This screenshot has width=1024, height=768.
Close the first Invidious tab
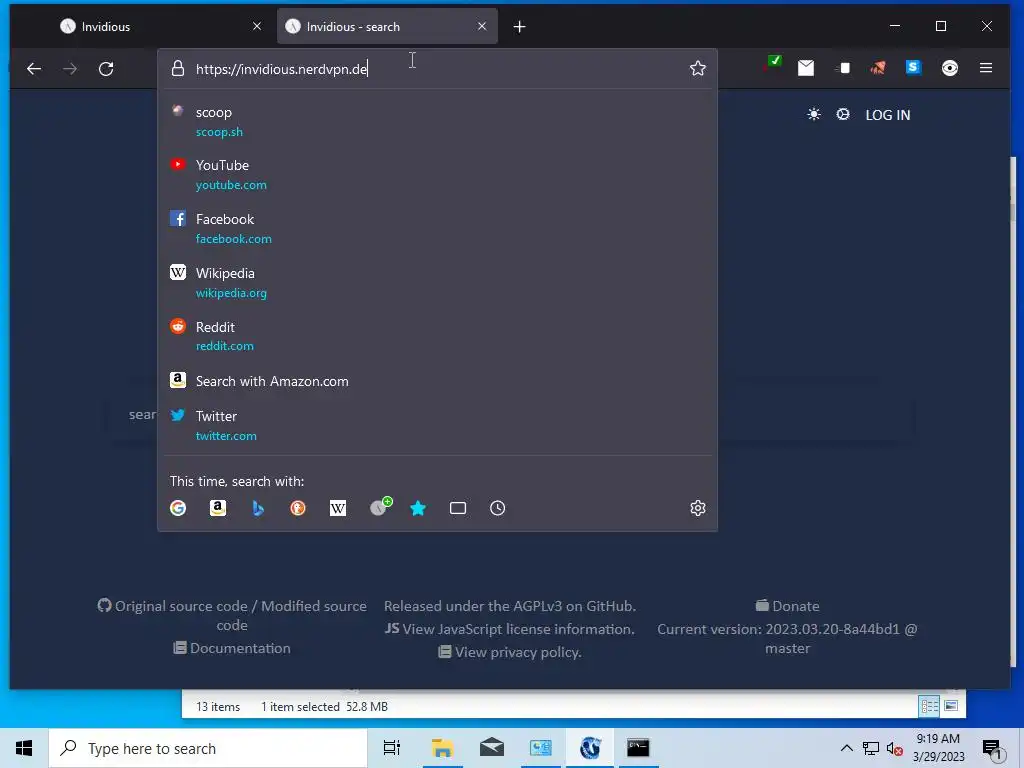coord(257,26)
